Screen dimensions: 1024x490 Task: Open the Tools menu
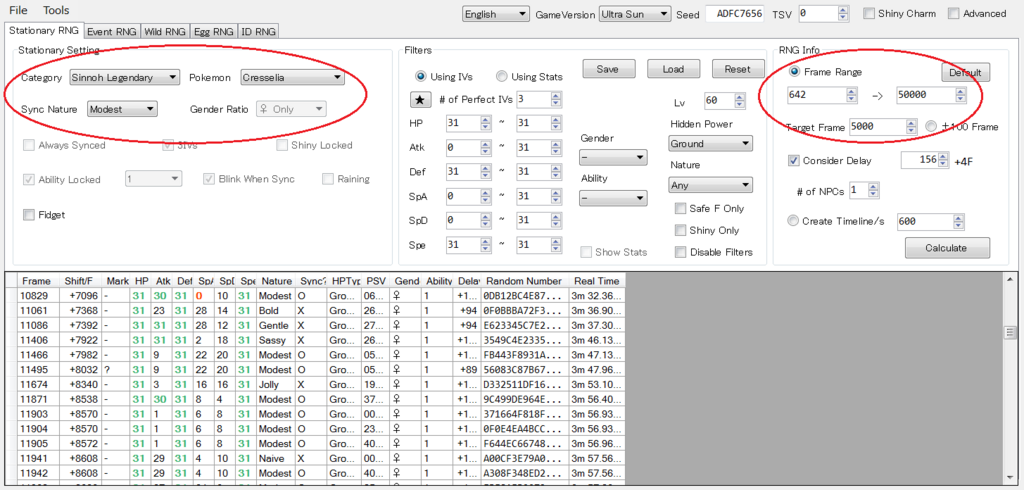tap(56, 10)
